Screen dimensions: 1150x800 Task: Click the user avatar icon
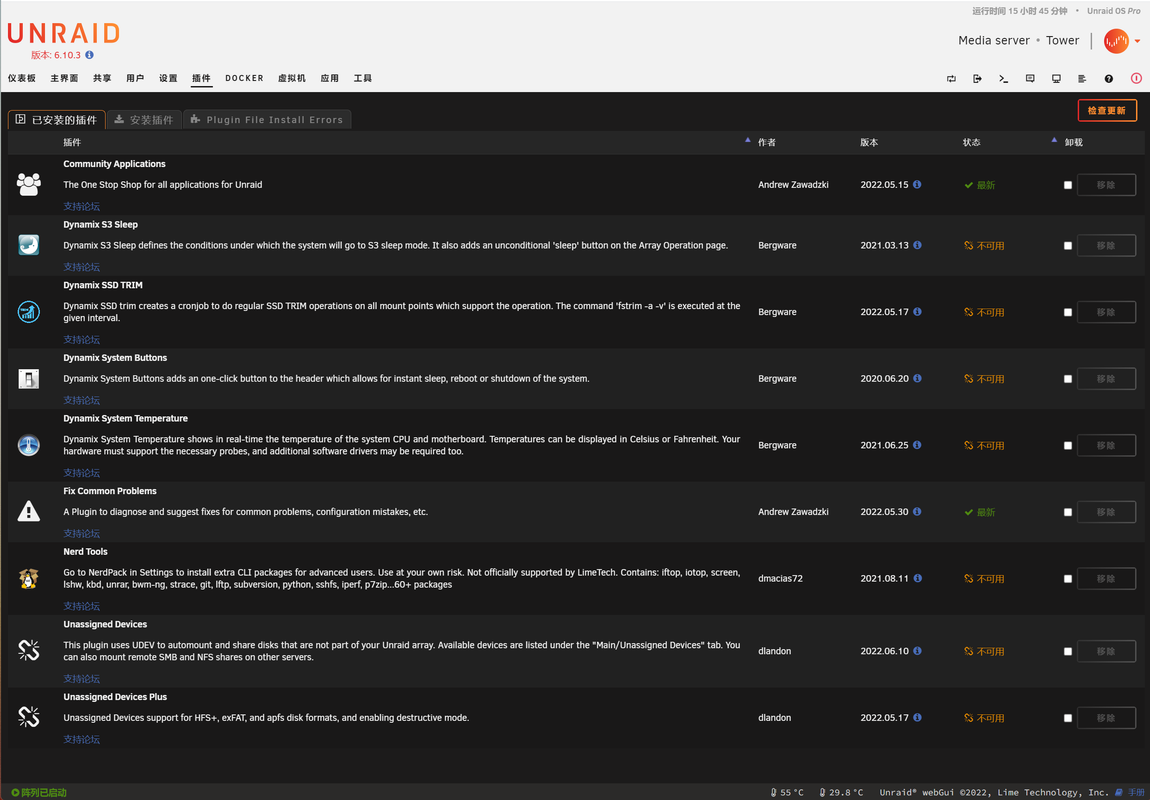(x=1116, y=41)
